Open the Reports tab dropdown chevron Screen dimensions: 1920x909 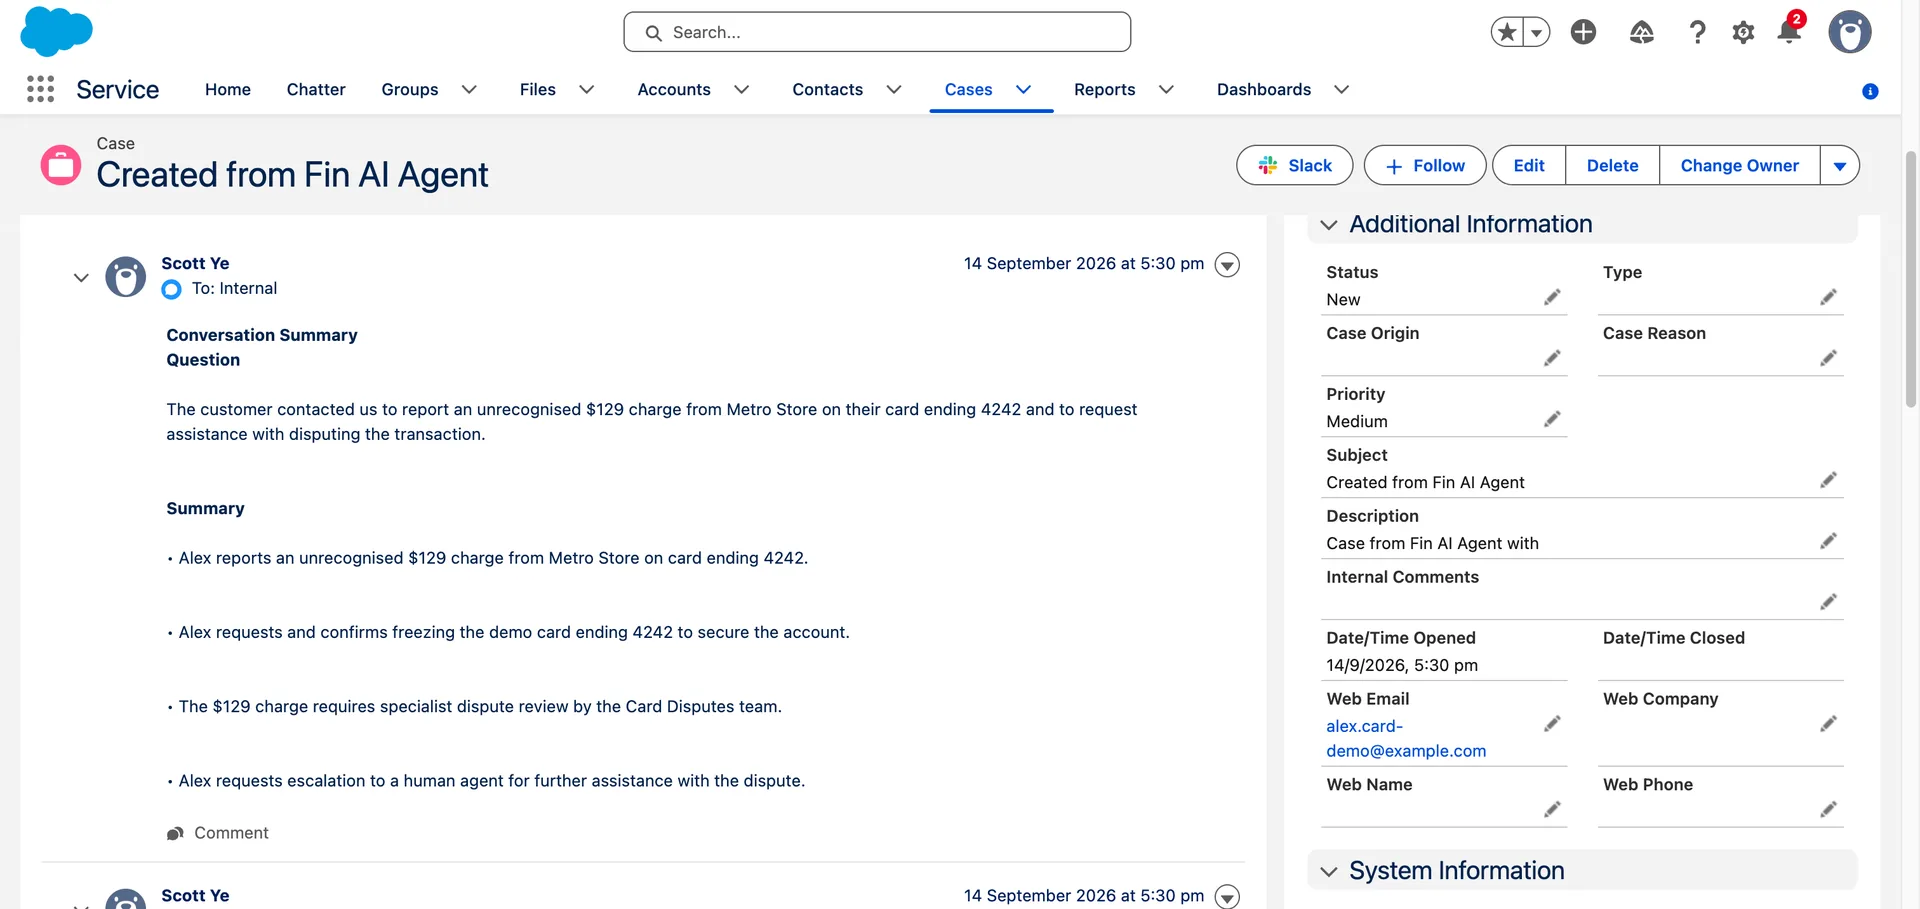pyautogui.click(x=1166, y=90)
